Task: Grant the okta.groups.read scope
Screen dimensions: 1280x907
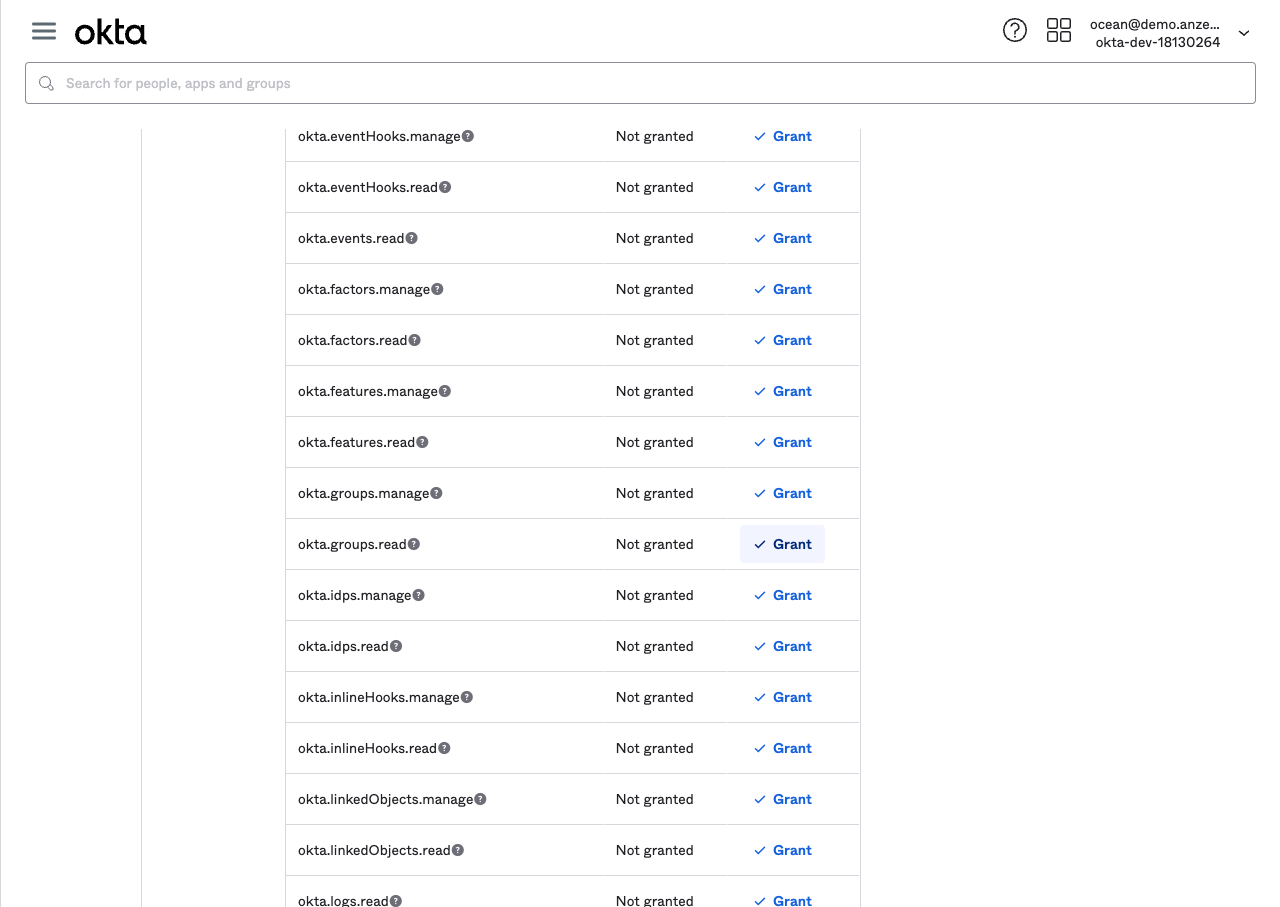Action: point(783,544)
